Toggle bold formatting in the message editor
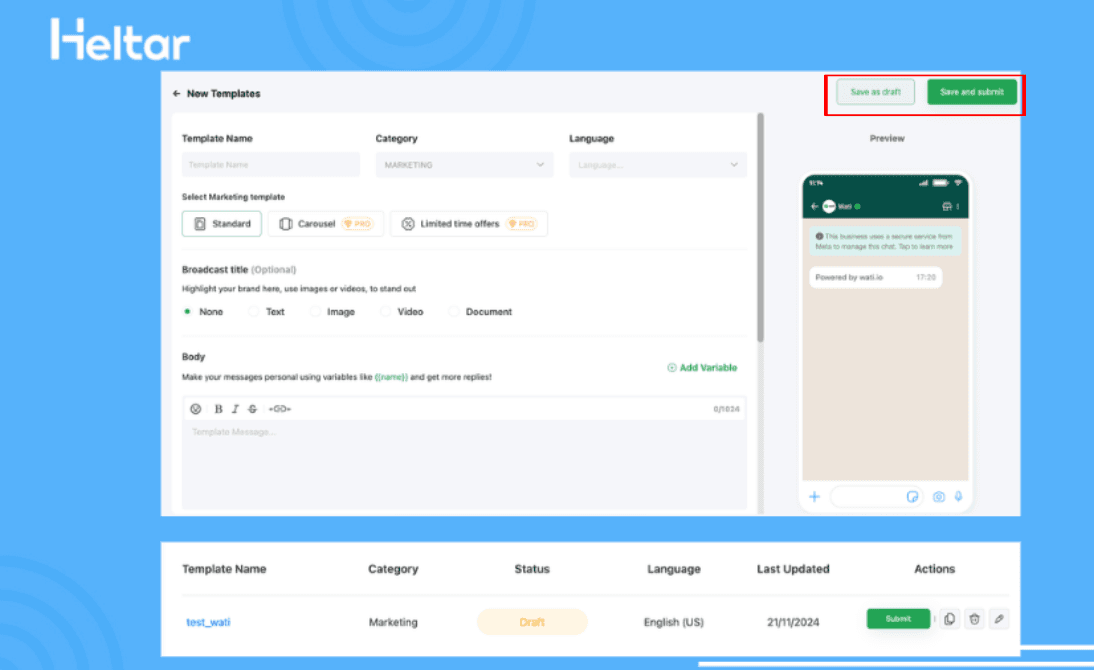 pyautogui.click(x=218, y=408)
